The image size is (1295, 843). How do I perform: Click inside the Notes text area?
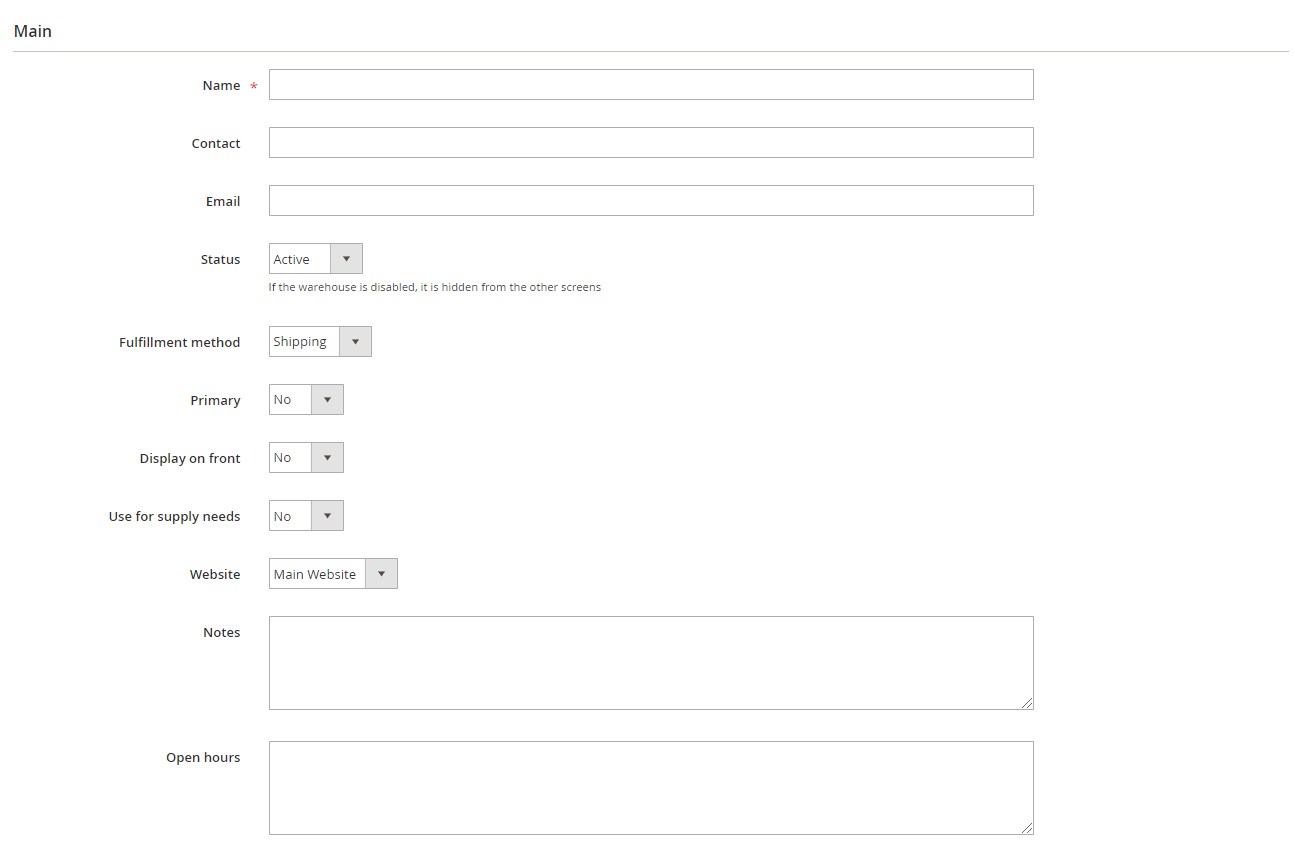(x=650, y=662)
